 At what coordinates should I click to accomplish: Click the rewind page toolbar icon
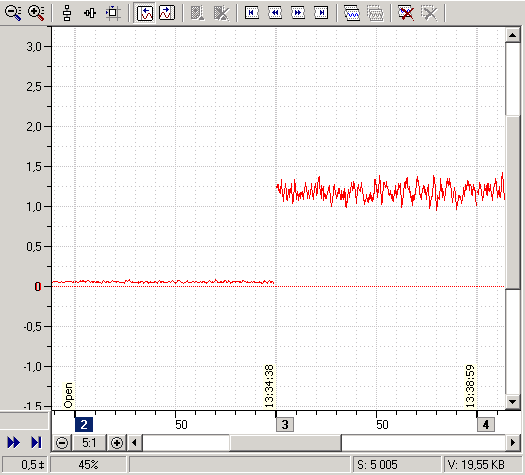(x=275, y=13)
